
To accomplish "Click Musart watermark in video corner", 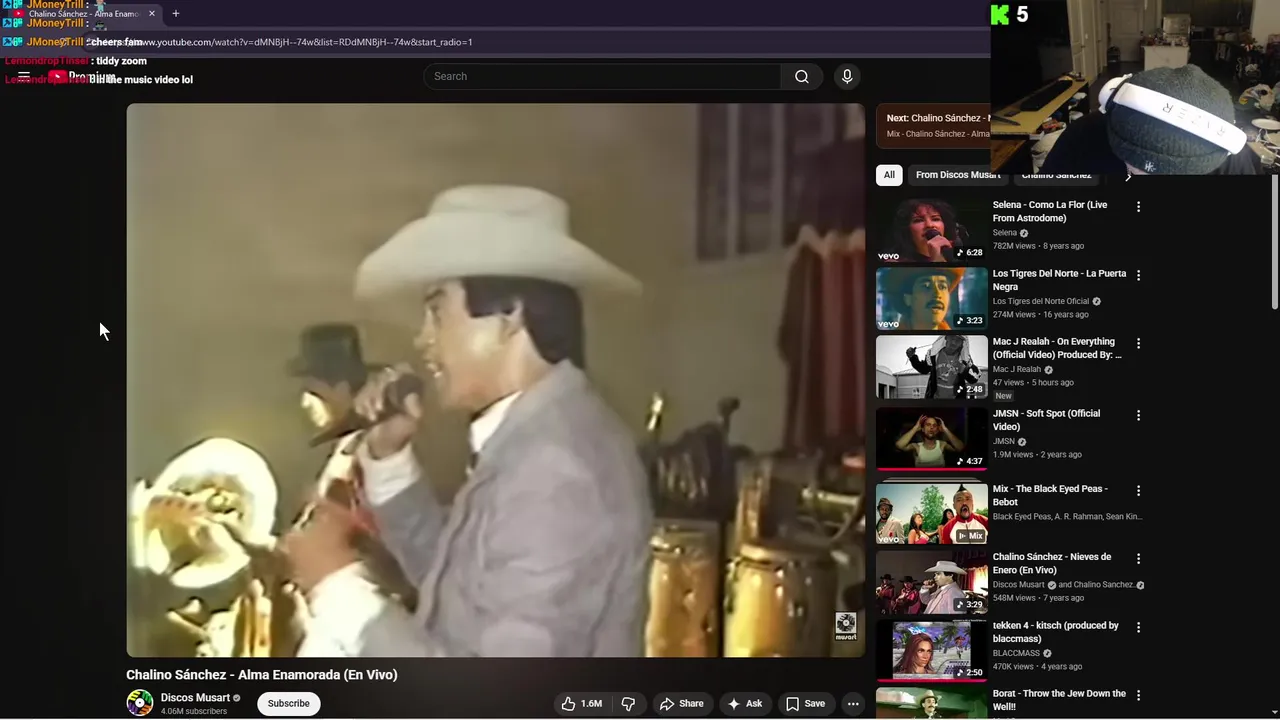I will tap(846, 626).
